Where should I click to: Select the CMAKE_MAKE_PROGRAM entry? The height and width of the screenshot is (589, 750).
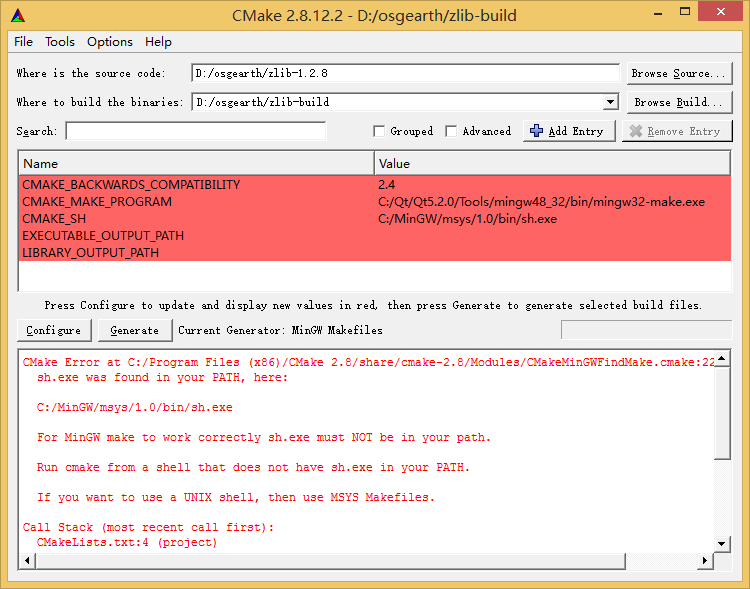tap(97, 202)
